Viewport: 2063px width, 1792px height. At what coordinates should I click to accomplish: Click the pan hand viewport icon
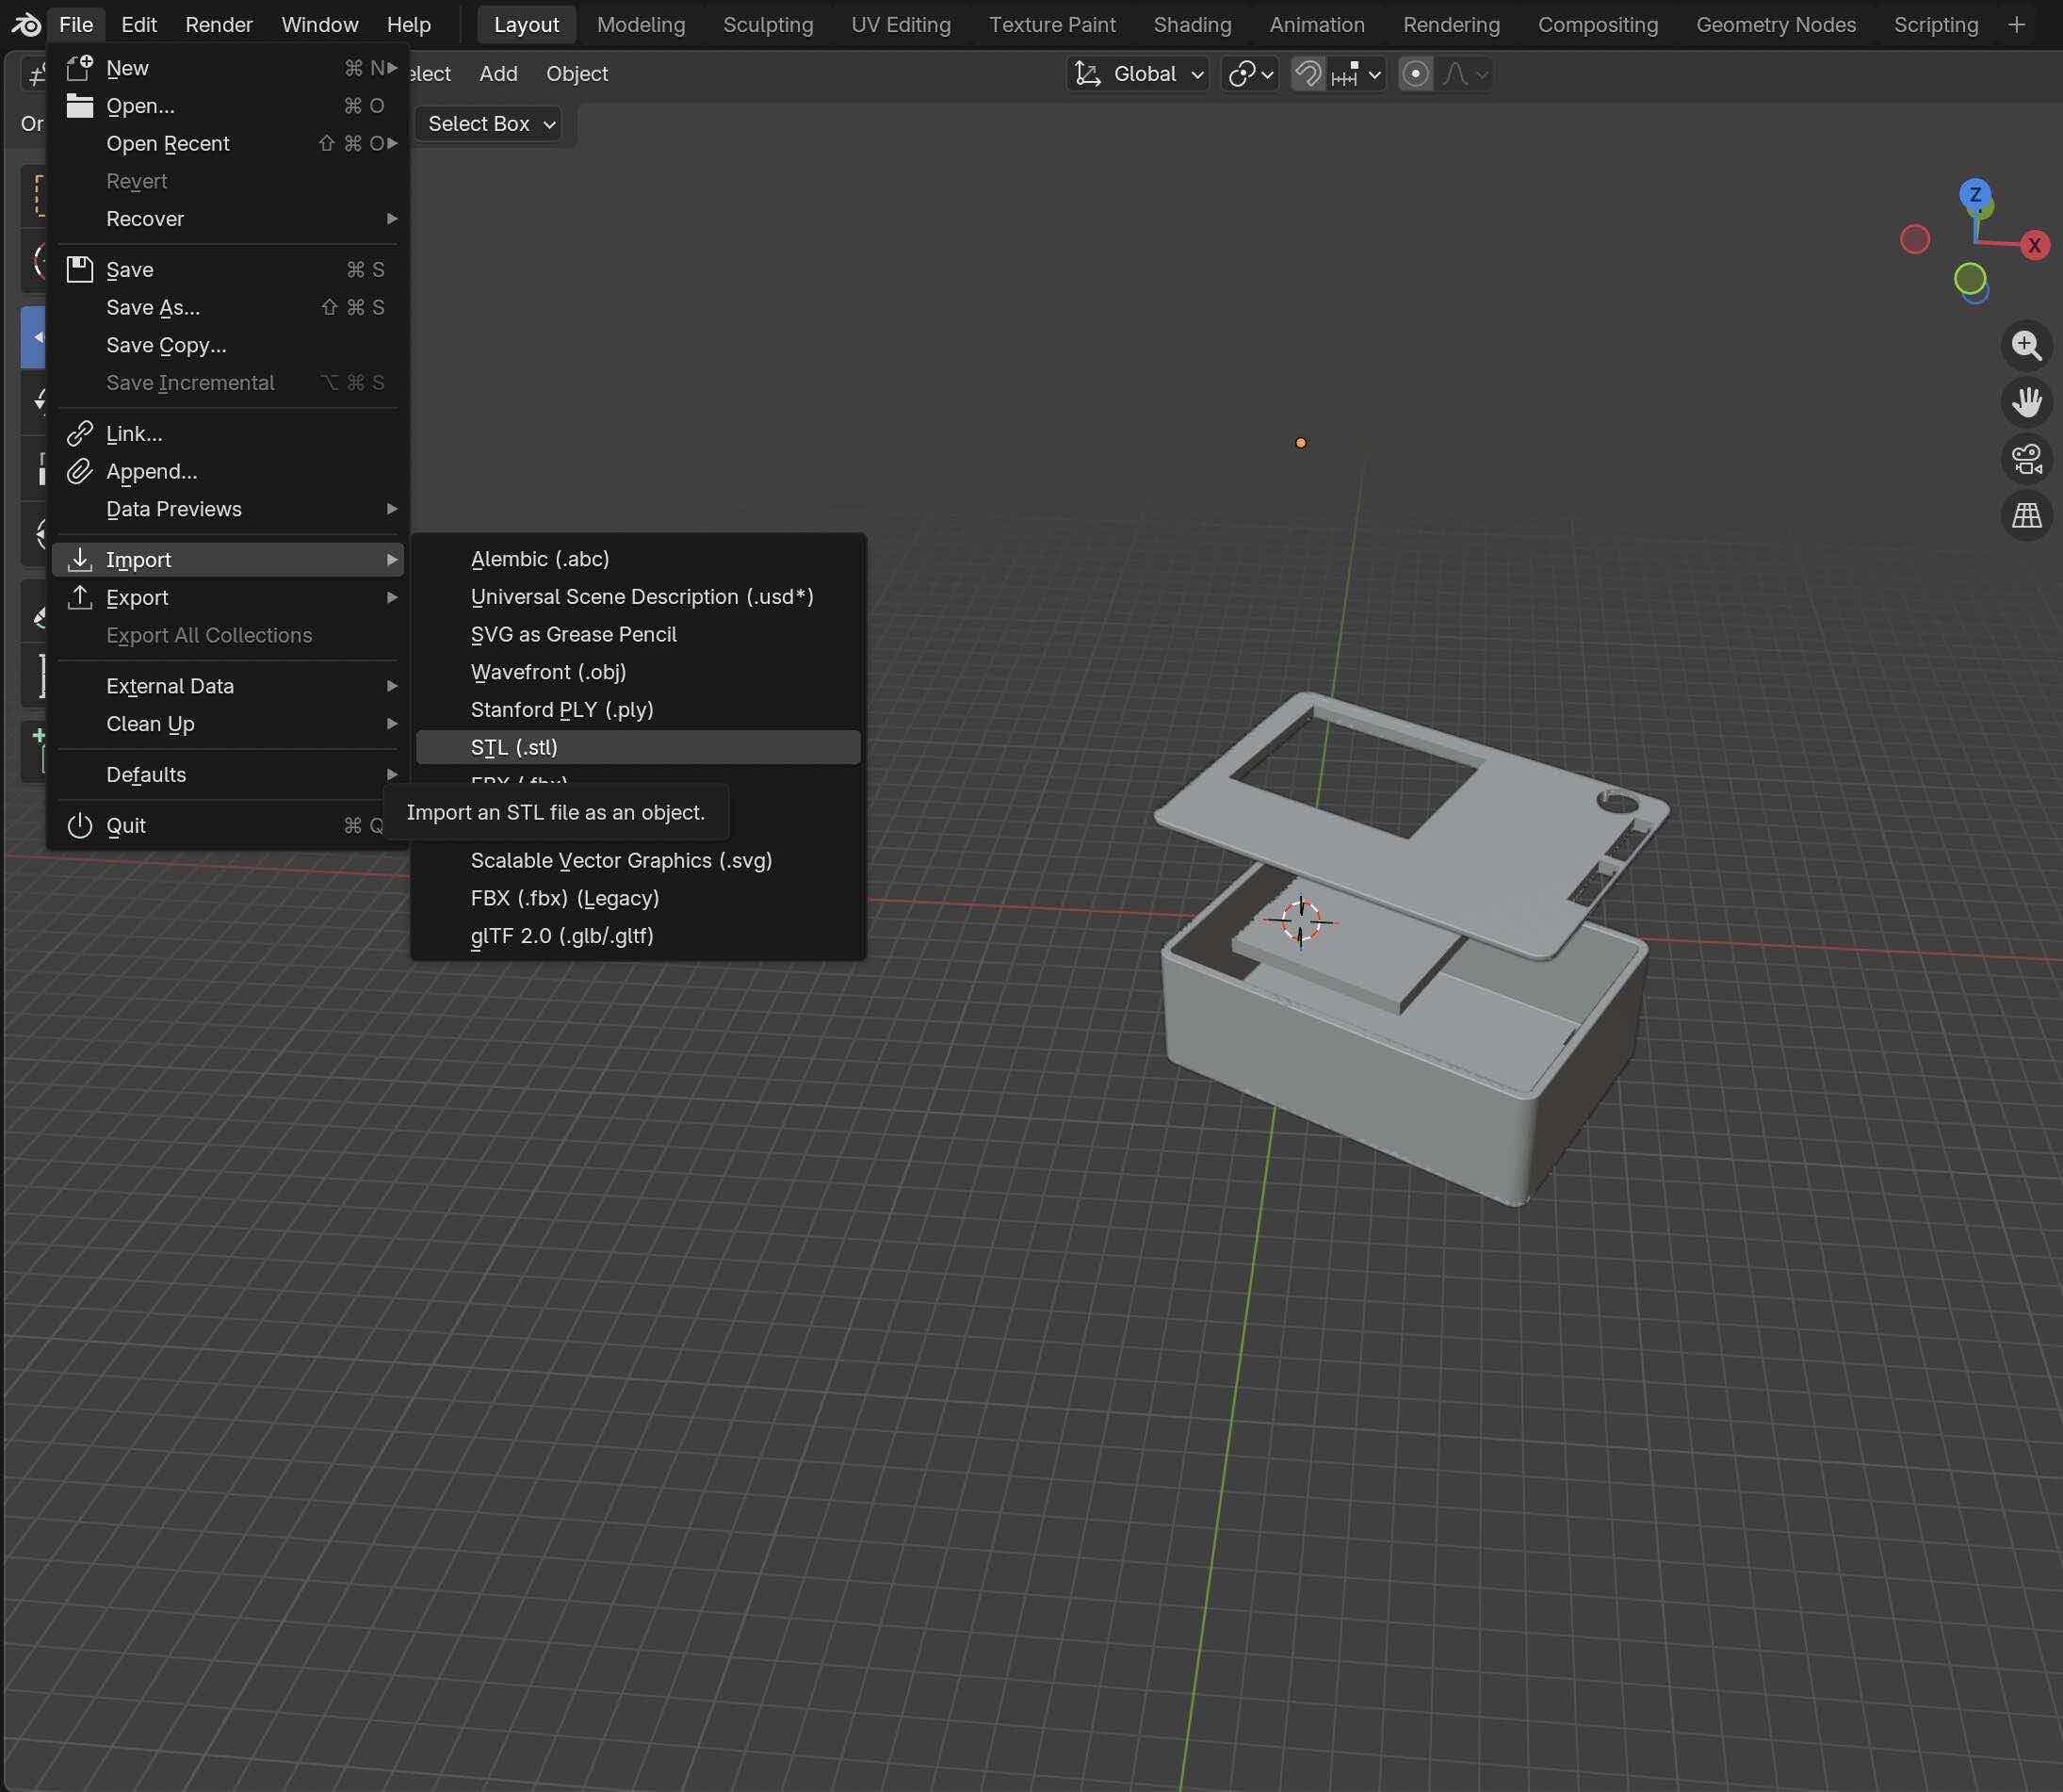click(2026, 402)
